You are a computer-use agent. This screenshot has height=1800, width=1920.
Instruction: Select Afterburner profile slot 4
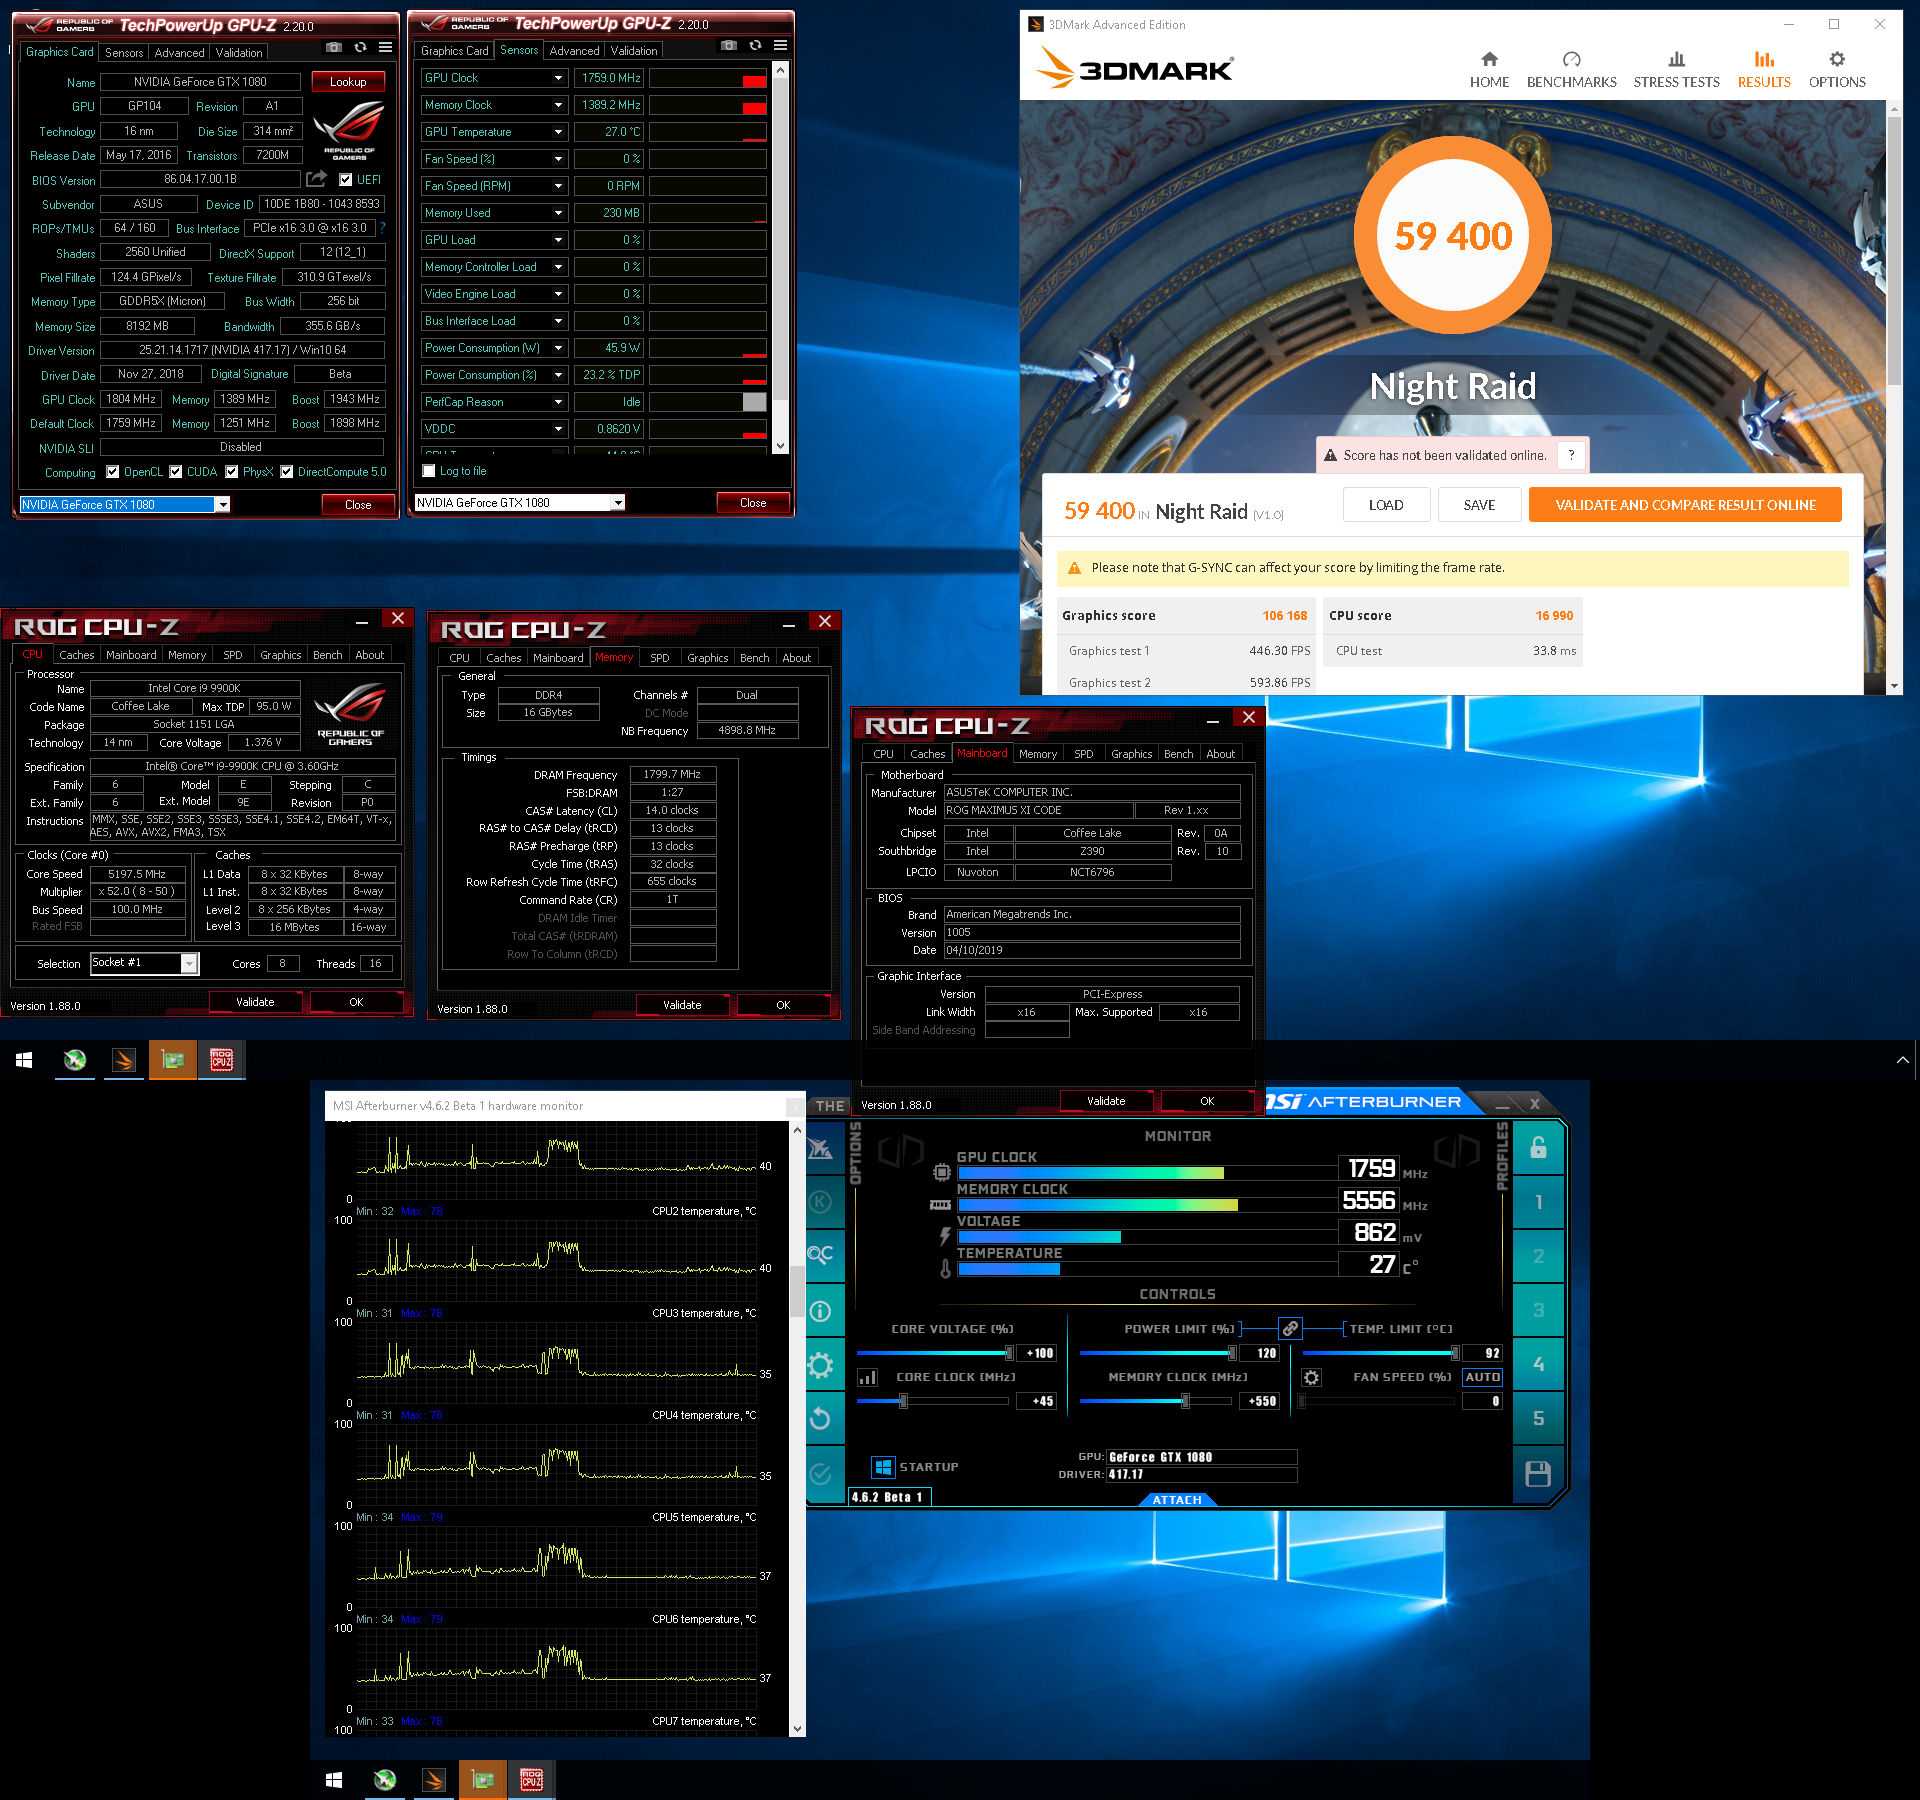[1538, 1364]
